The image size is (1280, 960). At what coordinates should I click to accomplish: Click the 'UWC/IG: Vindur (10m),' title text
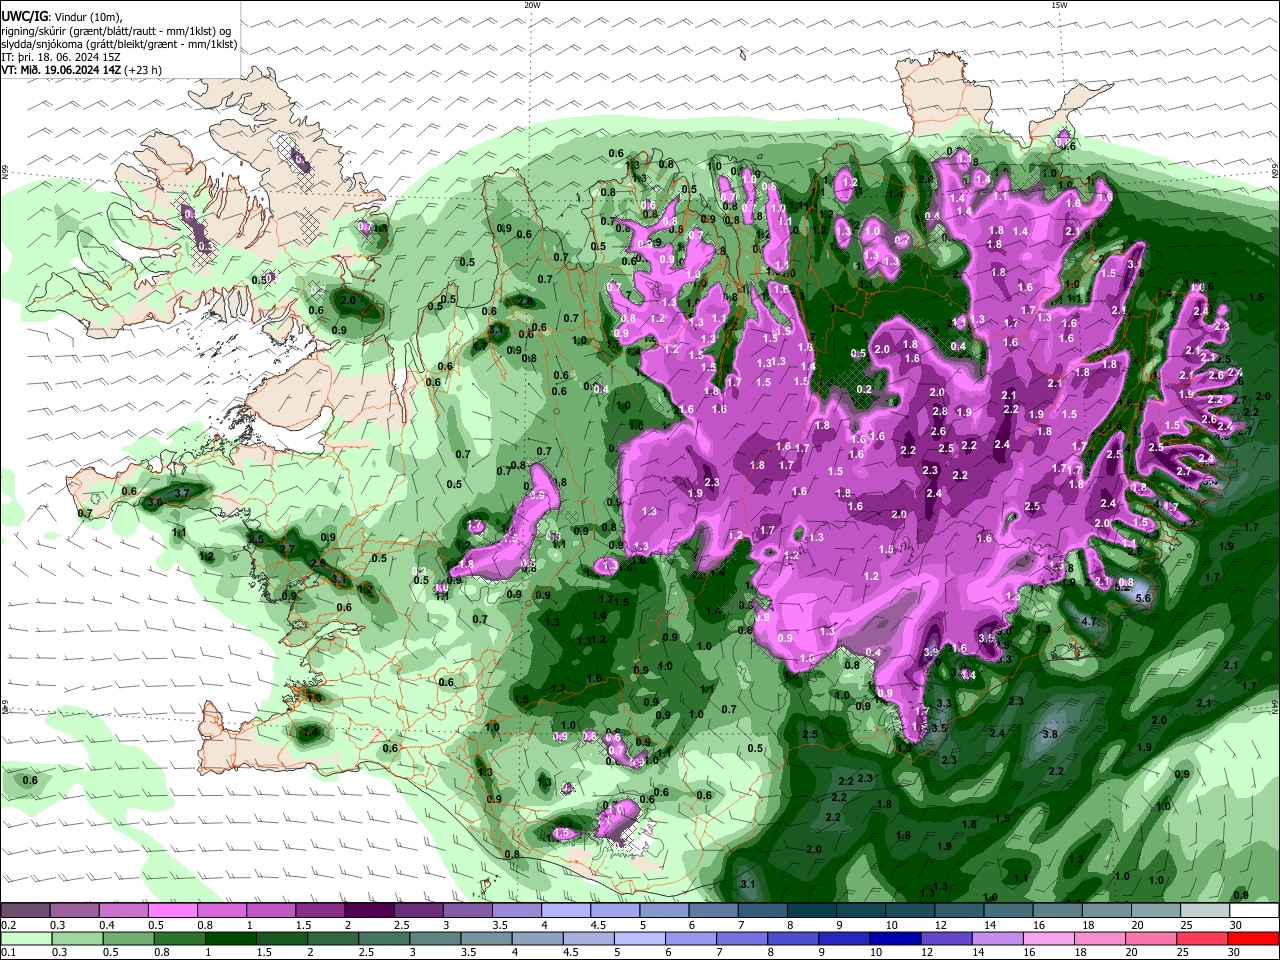coord(62,17)
